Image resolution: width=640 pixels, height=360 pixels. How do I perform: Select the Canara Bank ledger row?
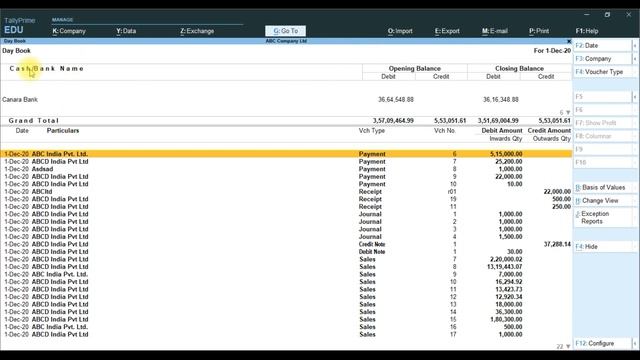286,100
